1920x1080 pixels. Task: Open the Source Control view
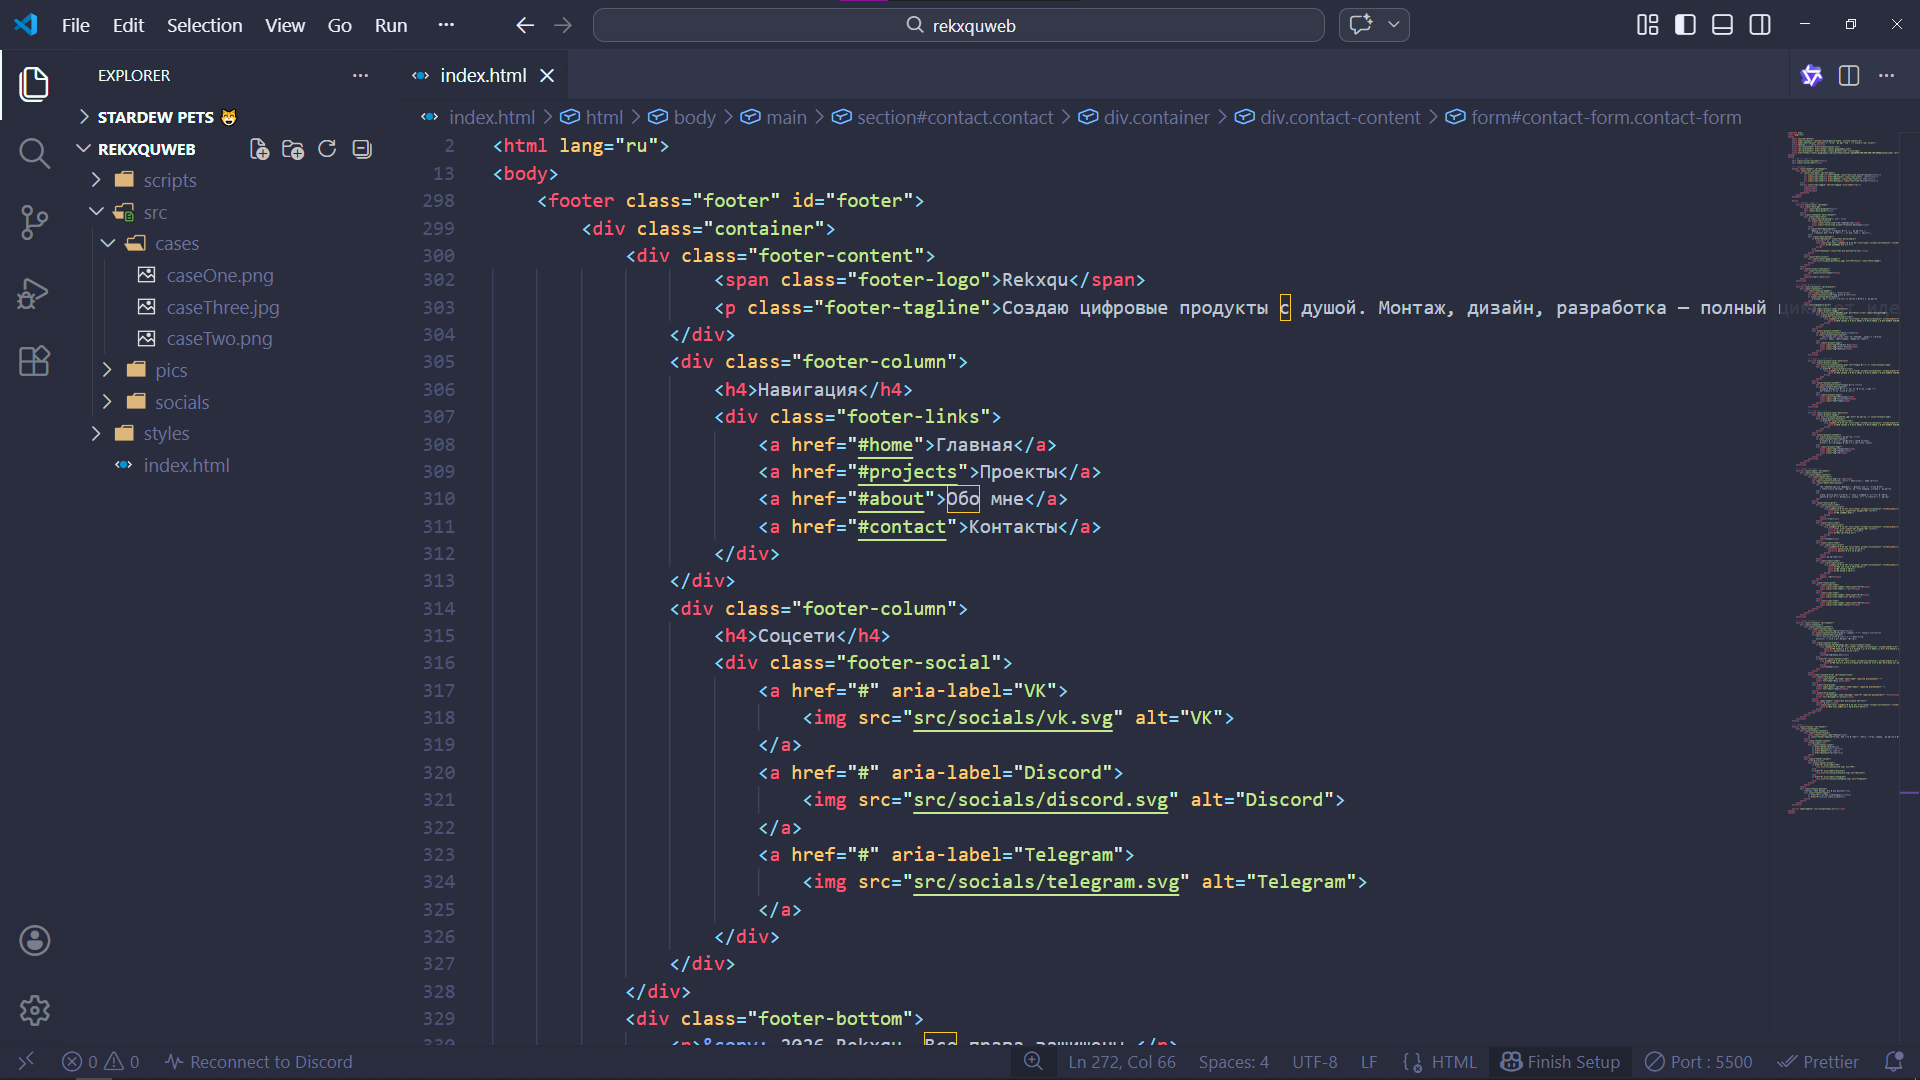tap(34, 222)
